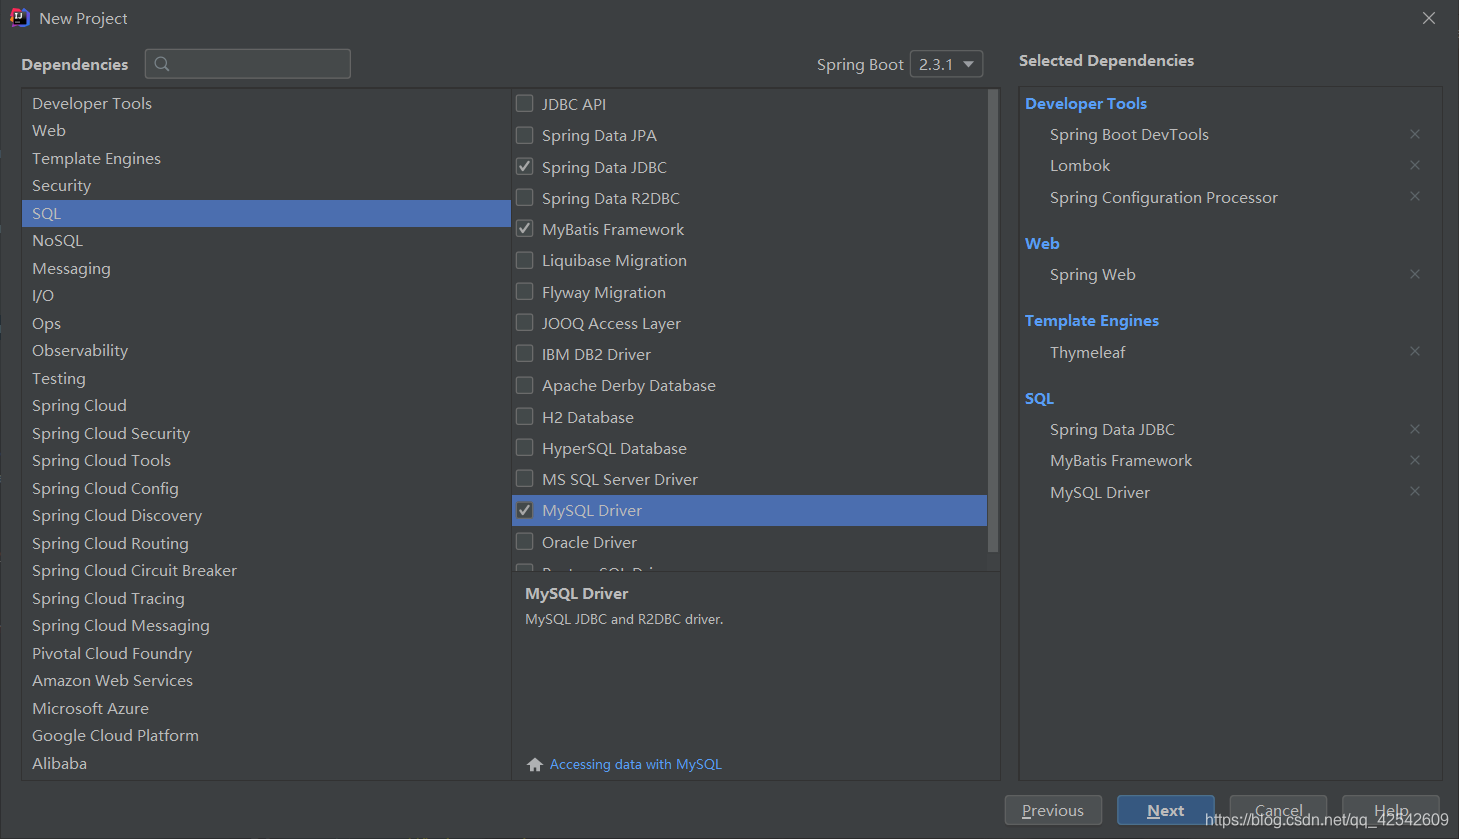This screenshot has height=839, width=1459.
Task: Enable Flyway Migration checkbox
Action: pyautogui.click(x=524, y=291)
